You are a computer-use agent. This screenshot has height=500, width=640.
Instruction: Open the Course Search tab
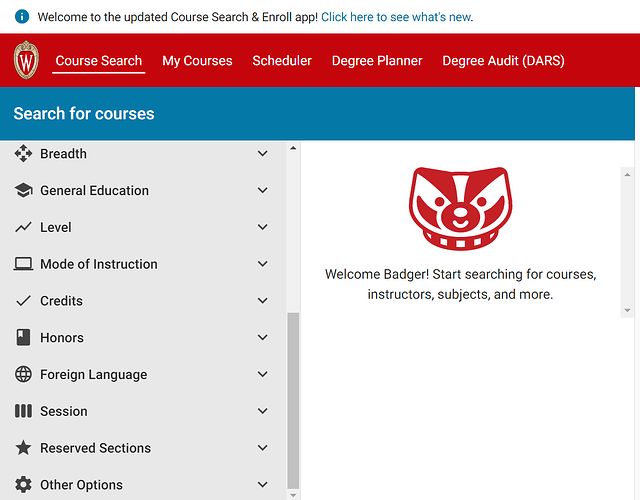point(99,60)
